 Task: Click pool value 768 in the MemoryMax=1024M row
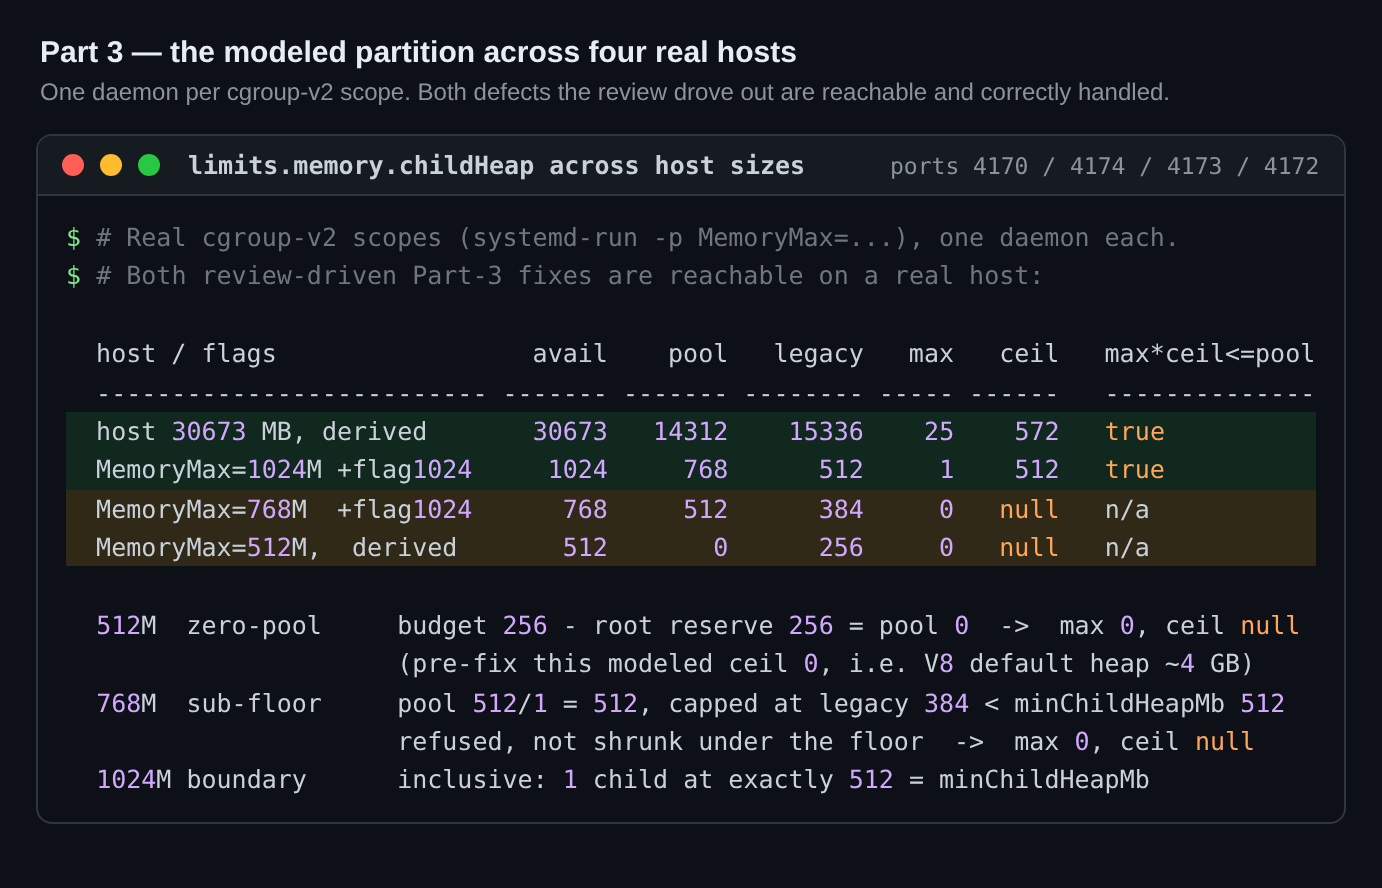click(x=706, y=470)
